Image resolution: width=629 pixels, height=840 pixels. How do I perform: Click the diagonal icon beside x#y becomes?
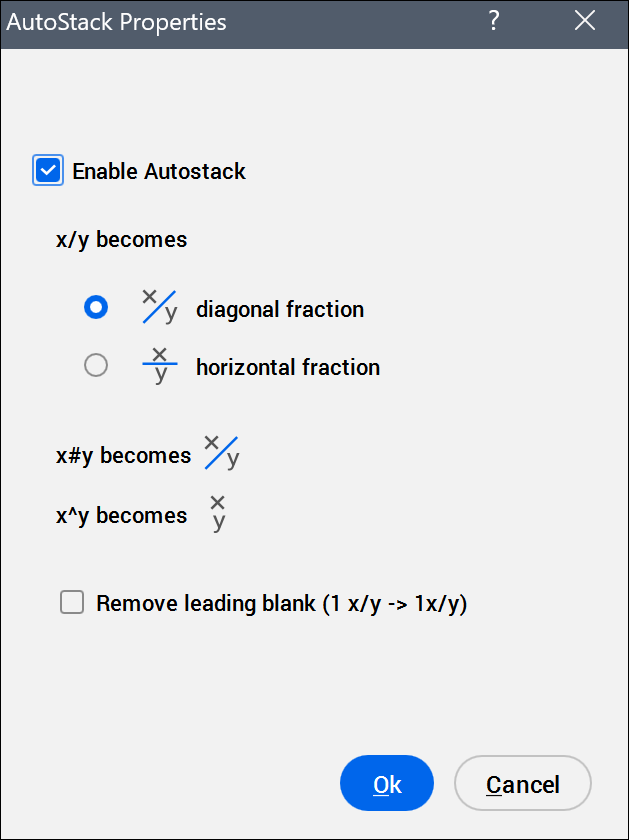pos(222,453)
